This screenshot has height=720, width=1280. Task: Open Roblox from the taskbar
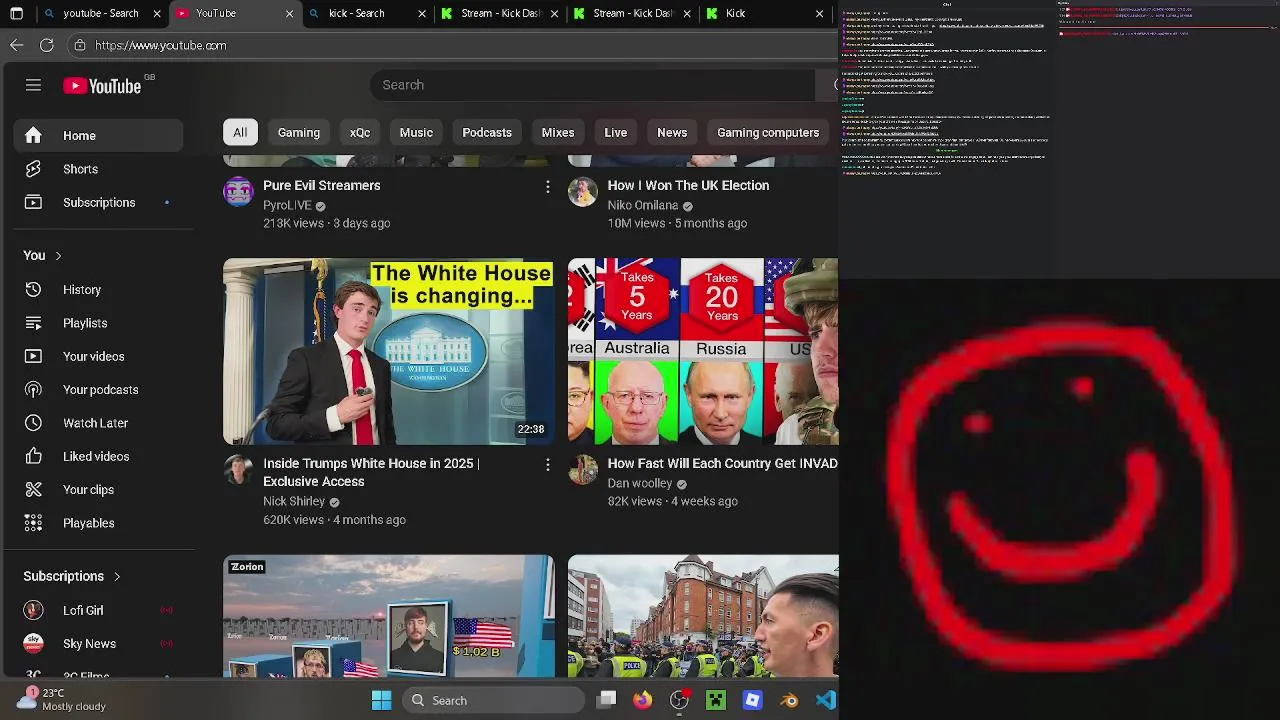[752, 700]
